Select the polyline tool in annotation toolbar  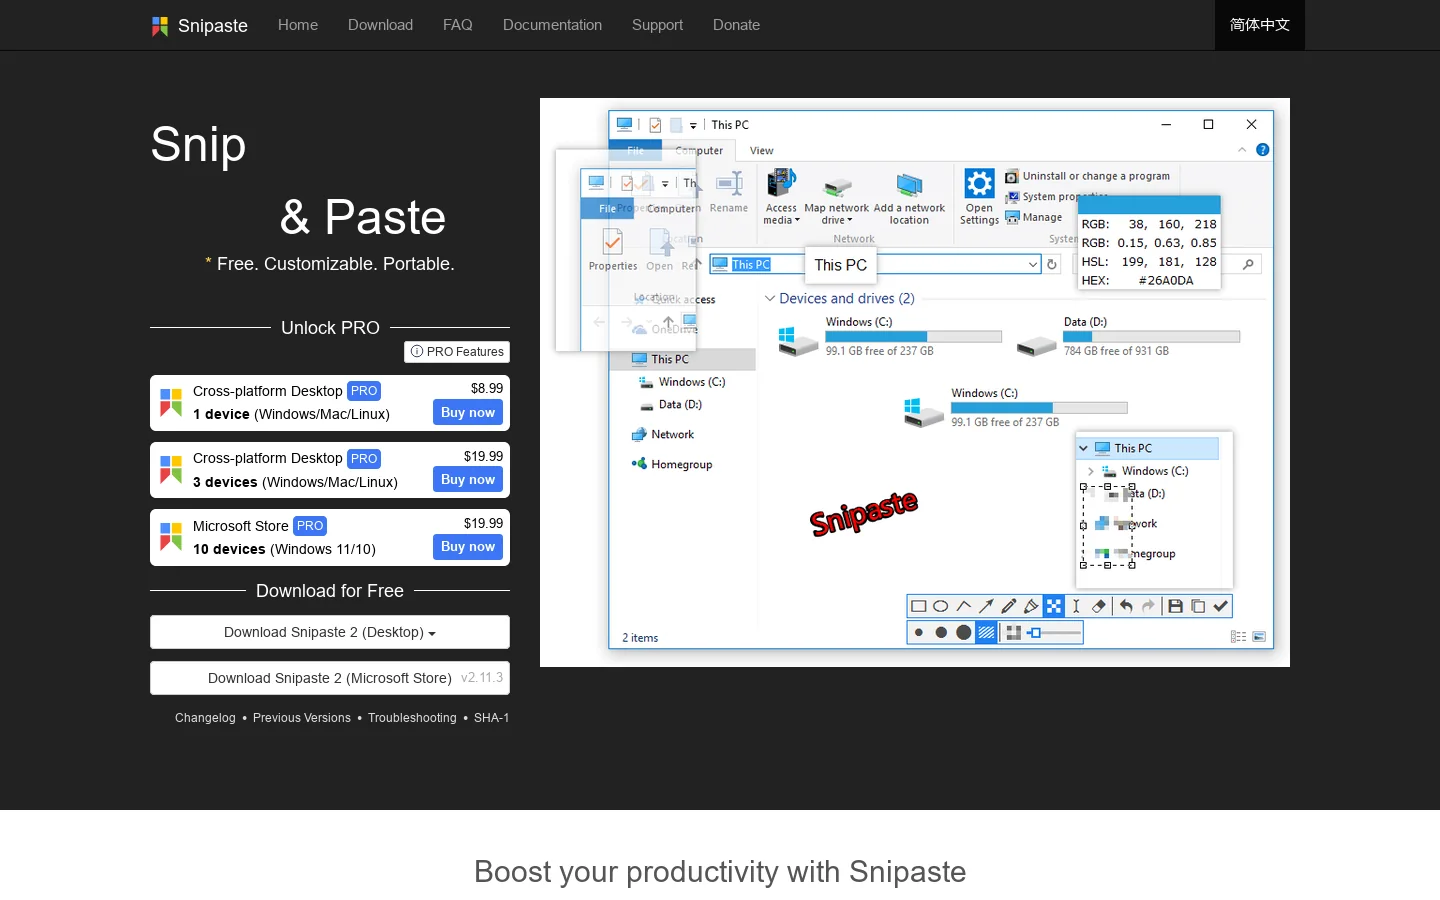pos(964,606)
